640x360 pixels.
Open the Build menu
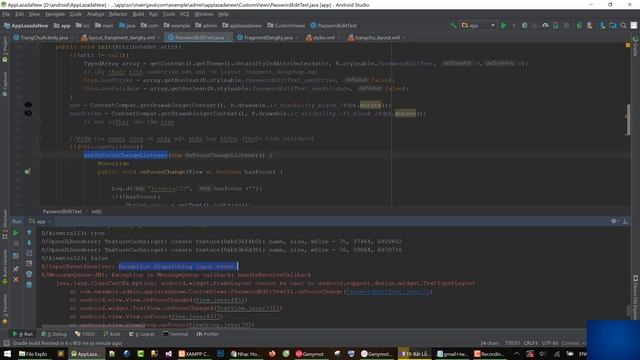coord(138,14)
